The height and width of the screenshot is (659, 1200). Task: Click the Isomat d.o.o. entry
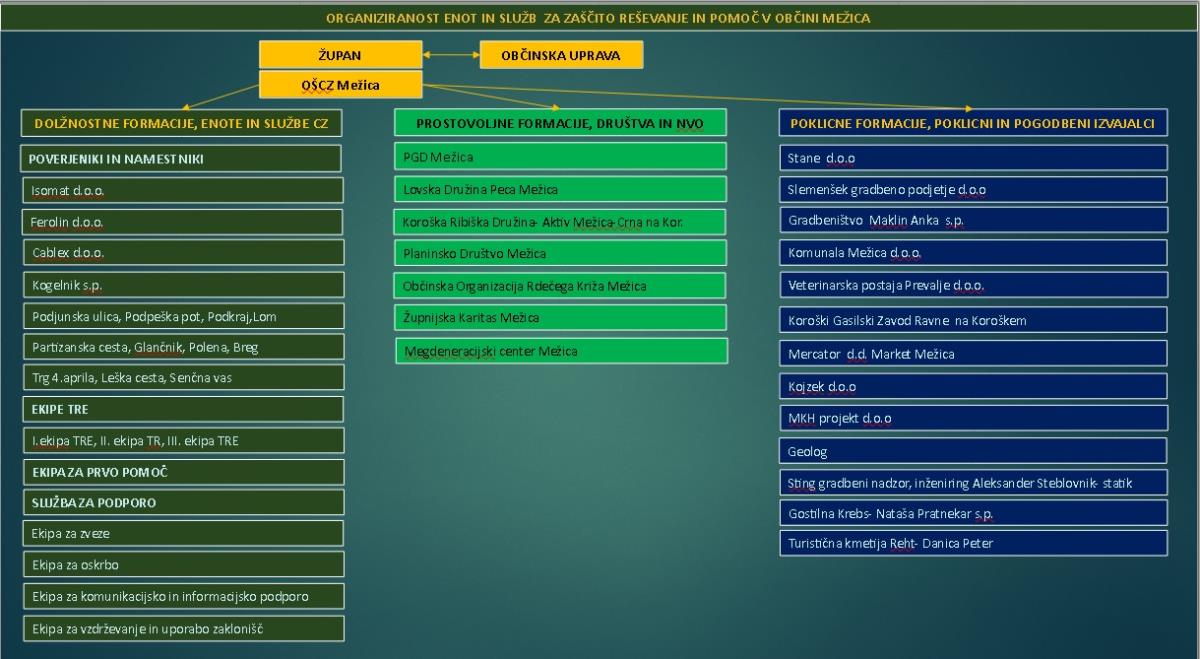coord(183,190)
